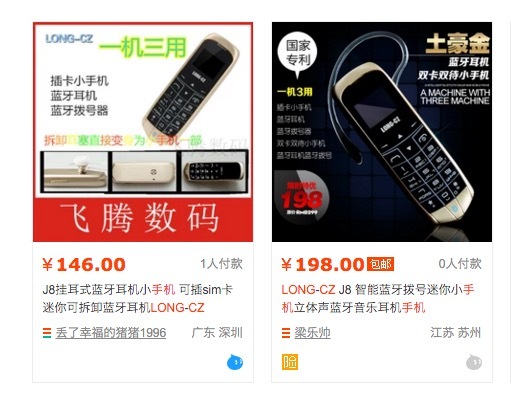Image resolution: width=511 pixels, height=400 pixels.
Task: Open seller shop 丢了幸福的猪猪1996
Action: pyautogui.click(x=111, y=333)
